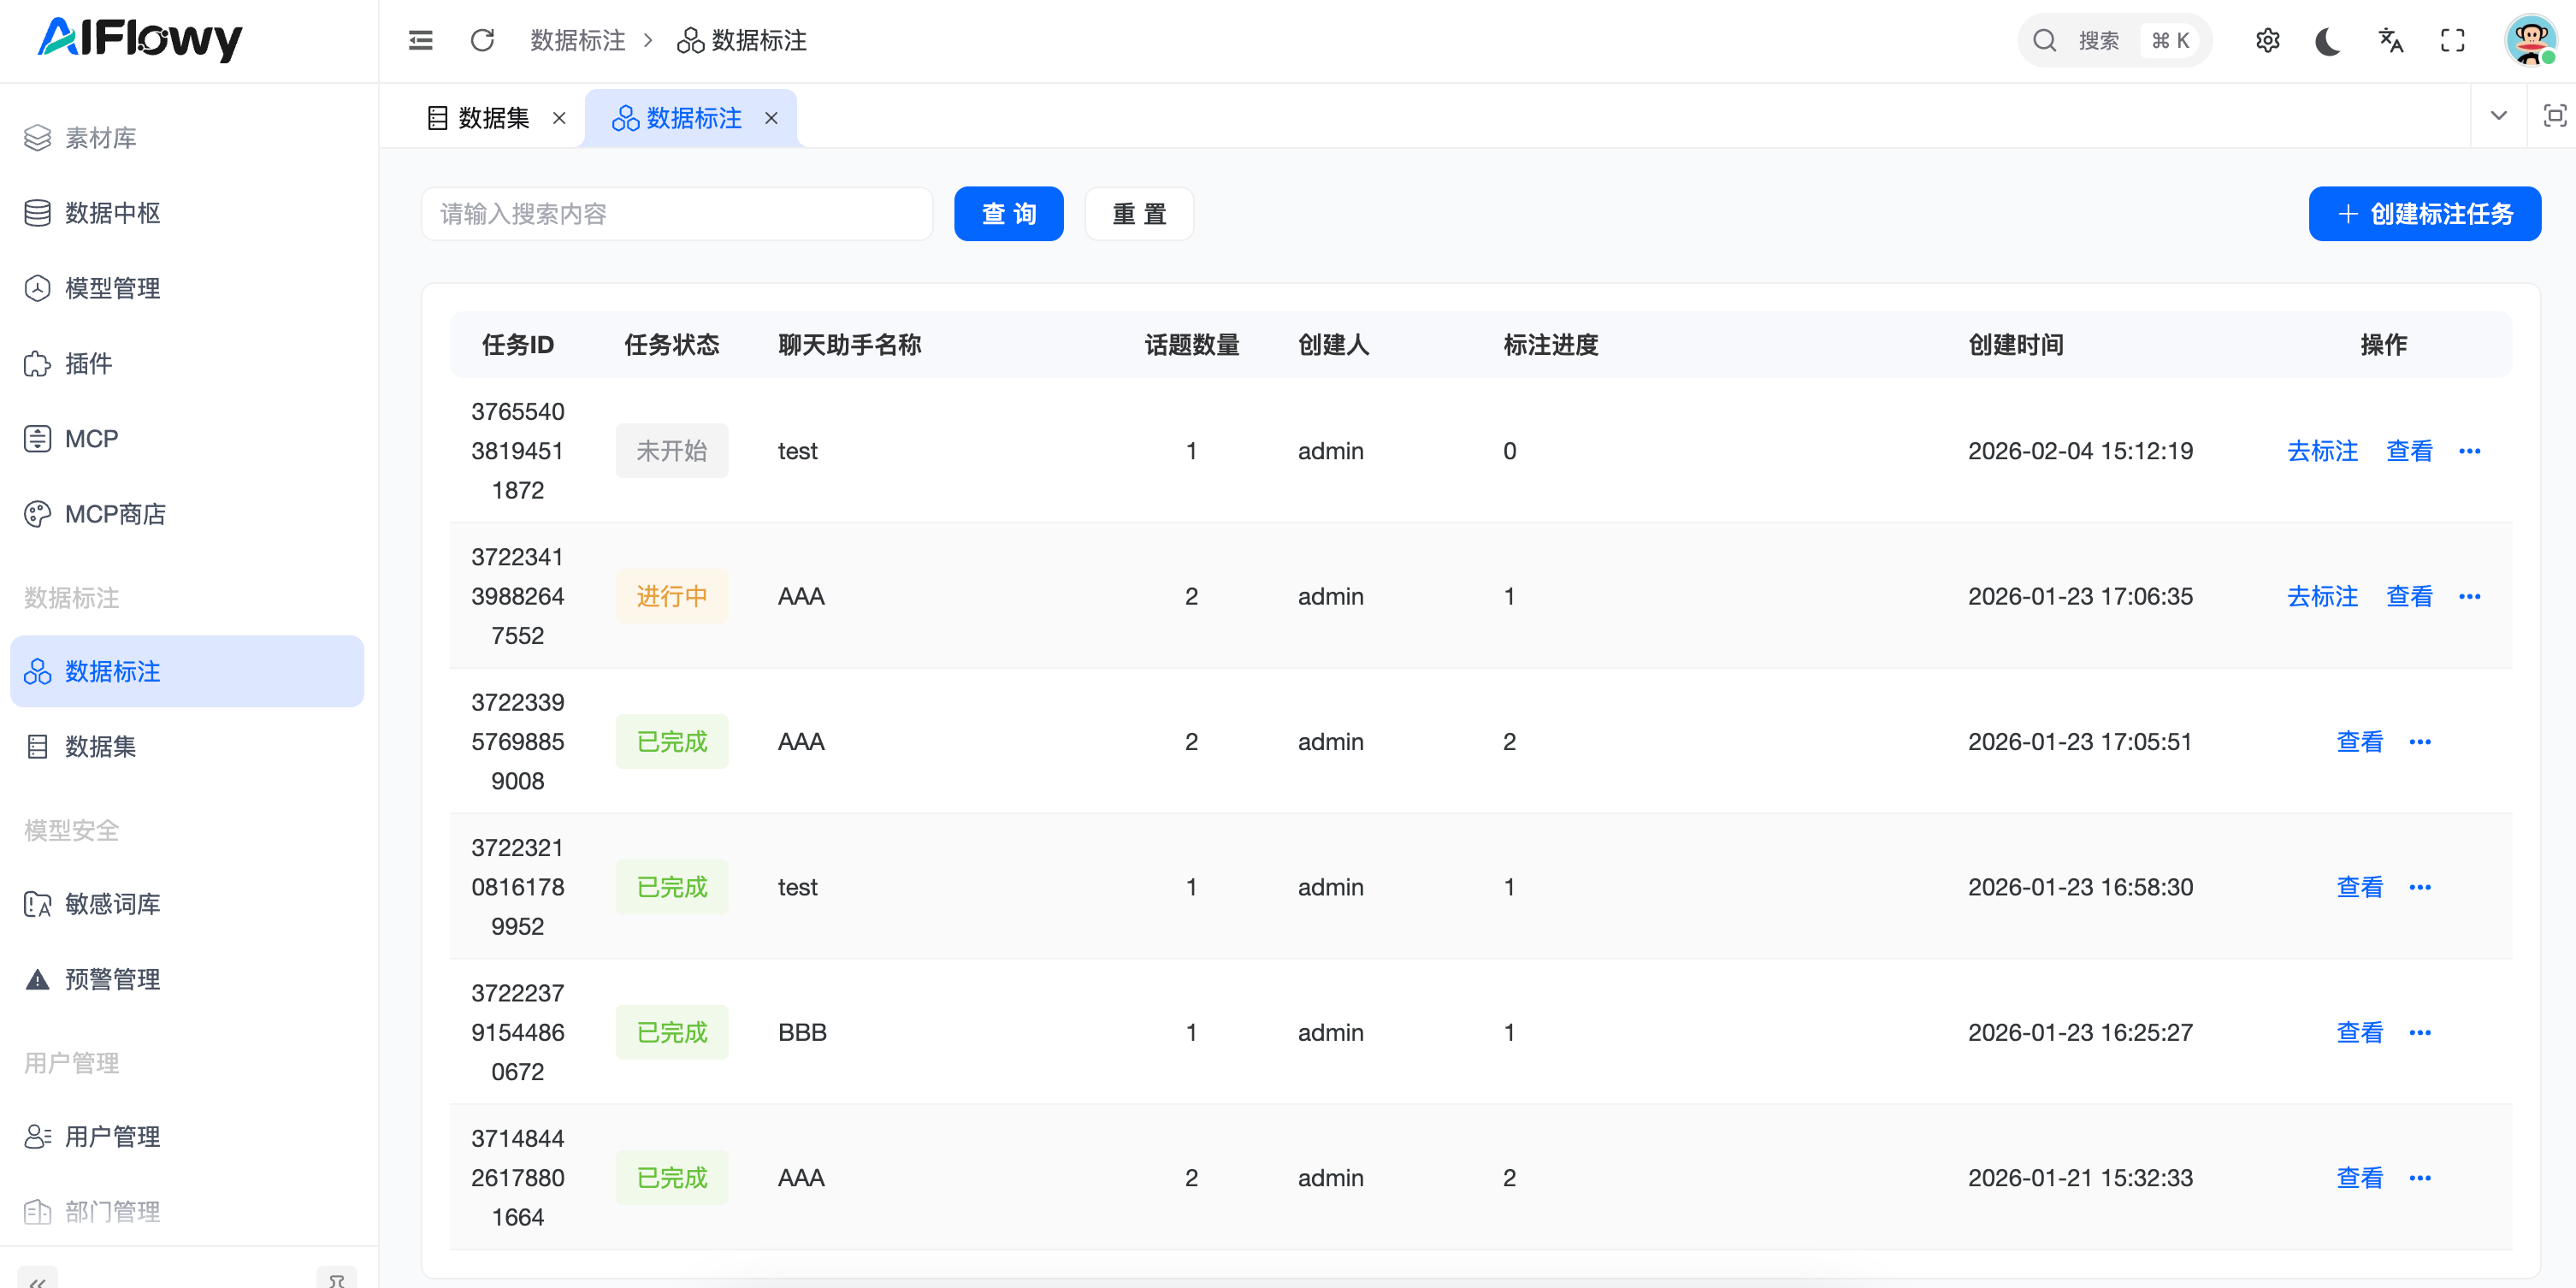Toggle dark mode moon icon

[2328, 41]
